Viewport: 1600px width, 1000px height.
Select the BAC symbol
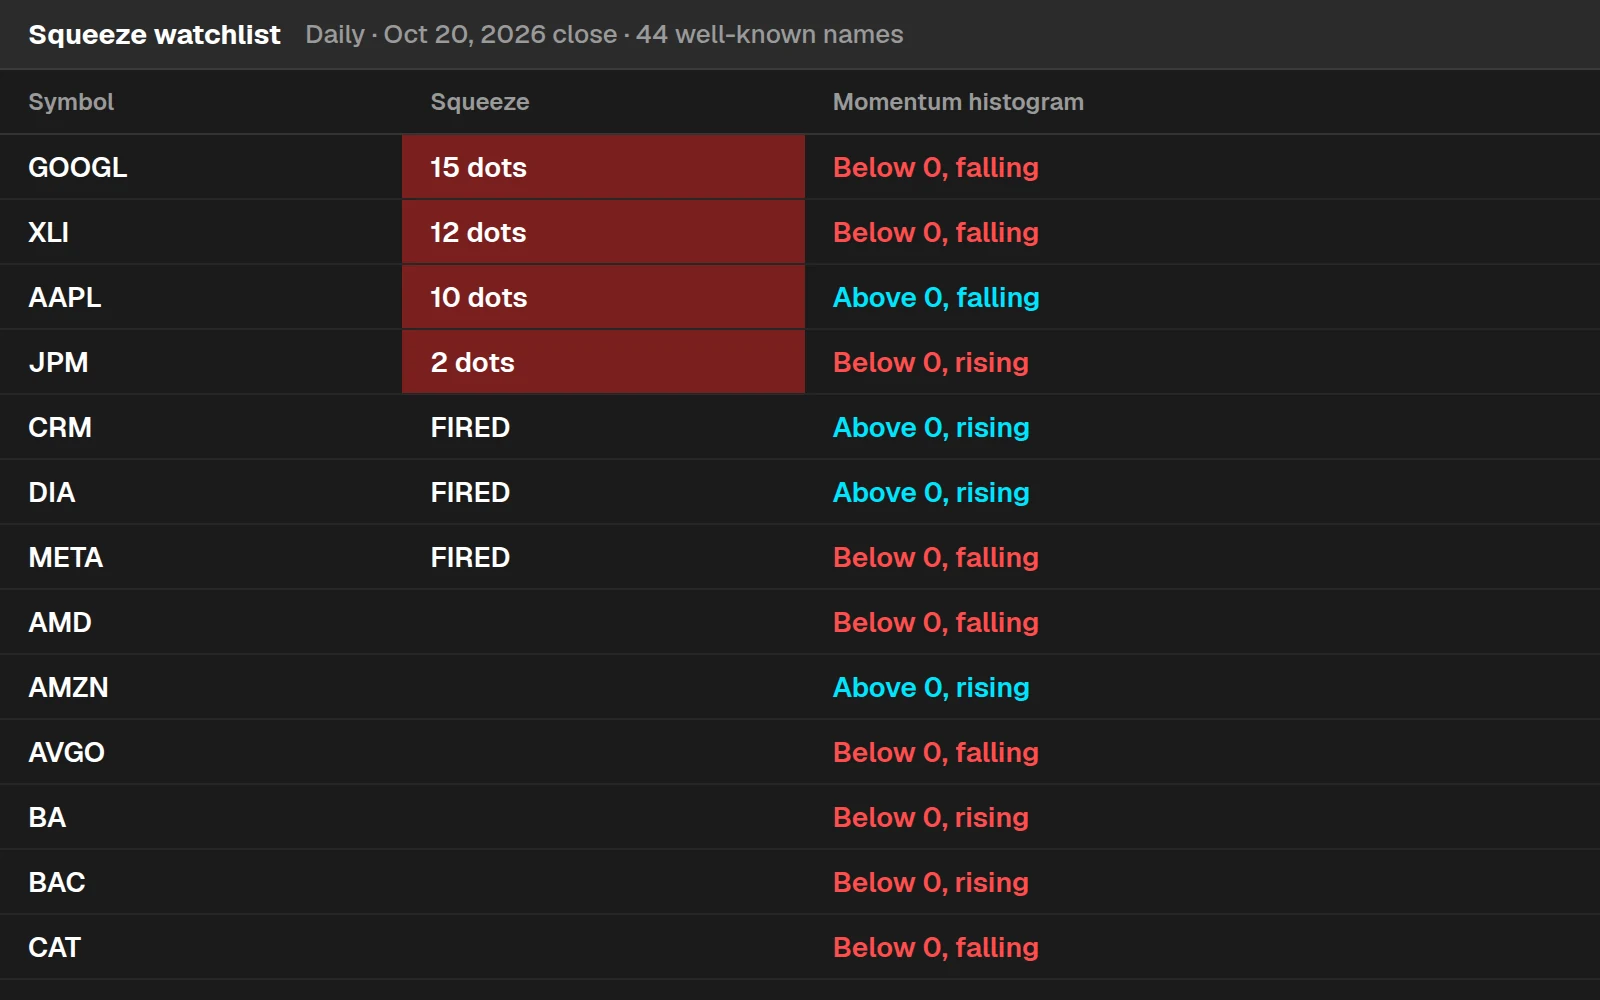point(57,882)
